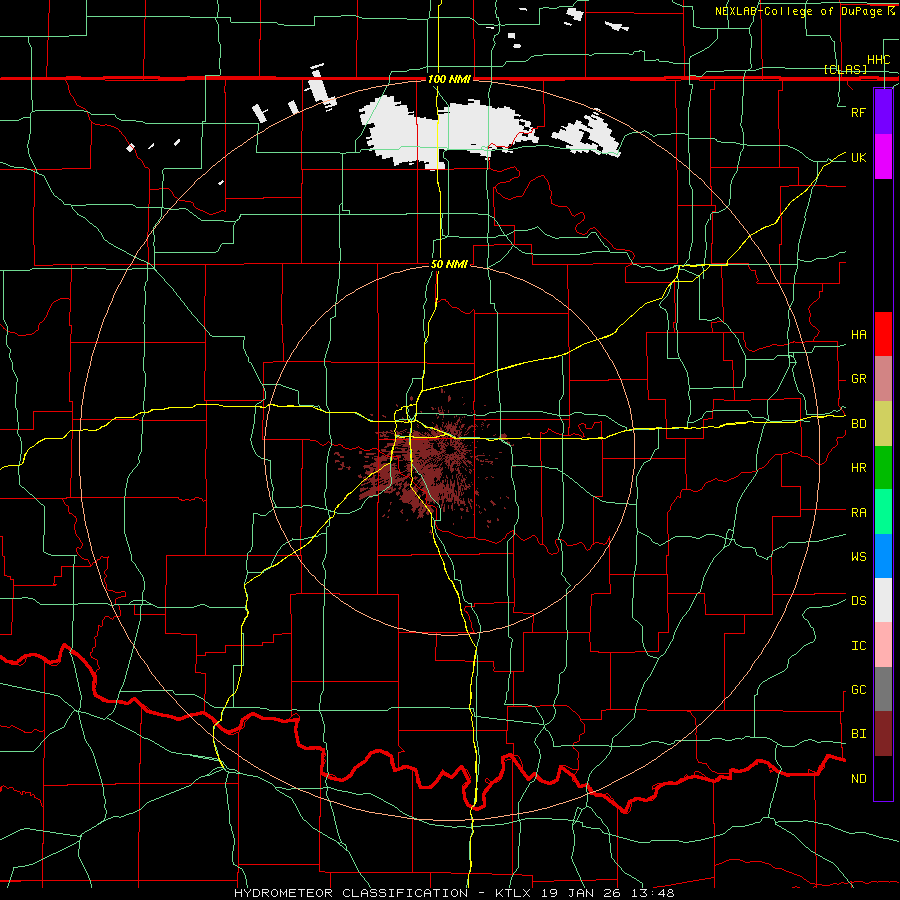The image size is (900, 900).
Task: Click the RA legend label
Action: (858, 513)
